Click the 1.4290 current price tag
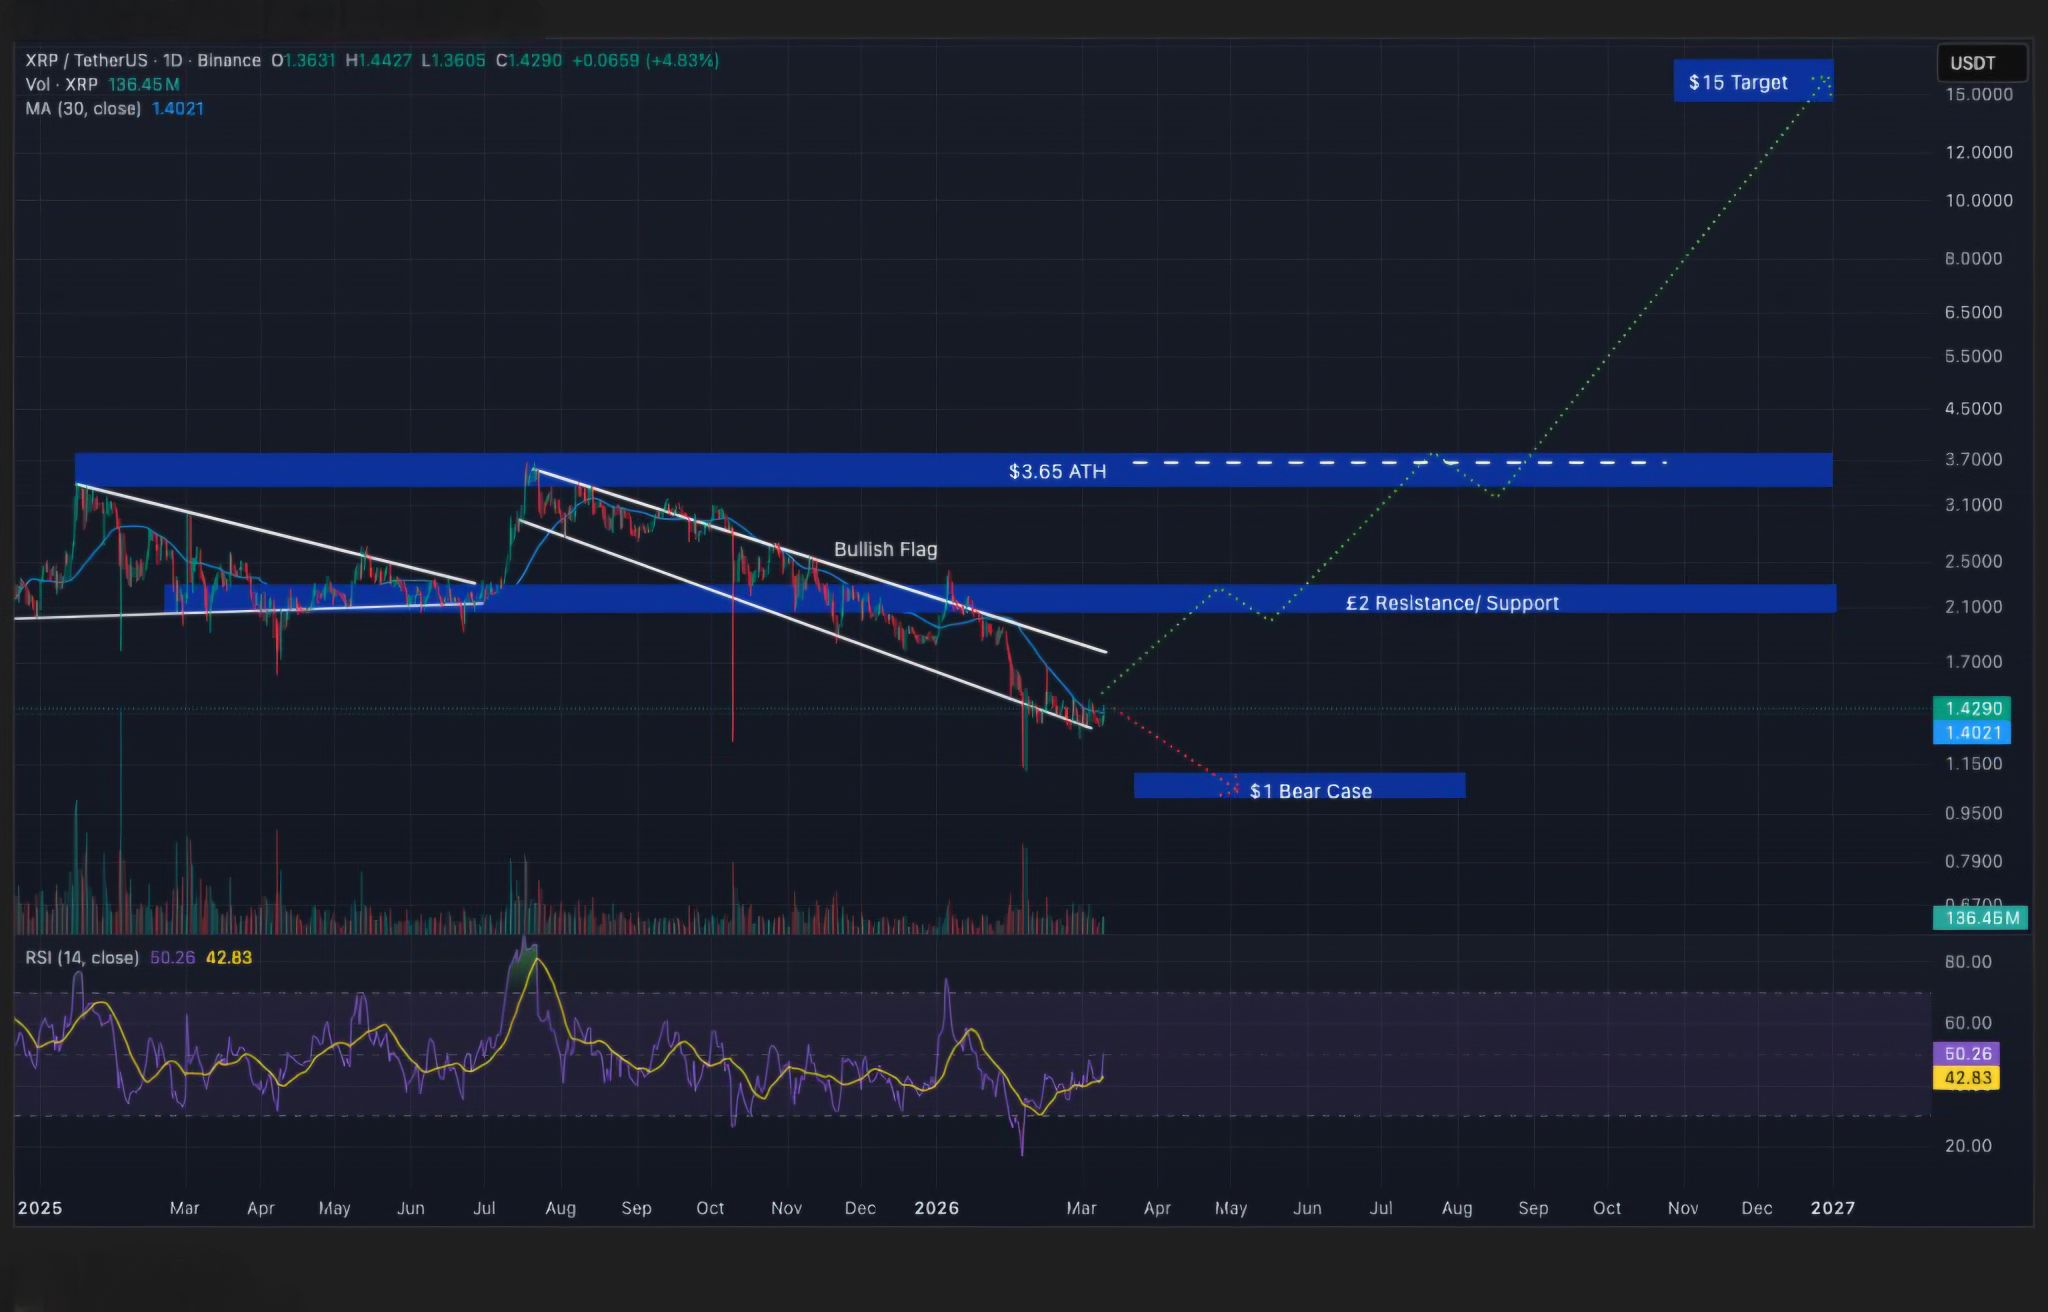This screenshot has height=1312, width=2048. coord(1972,708)
